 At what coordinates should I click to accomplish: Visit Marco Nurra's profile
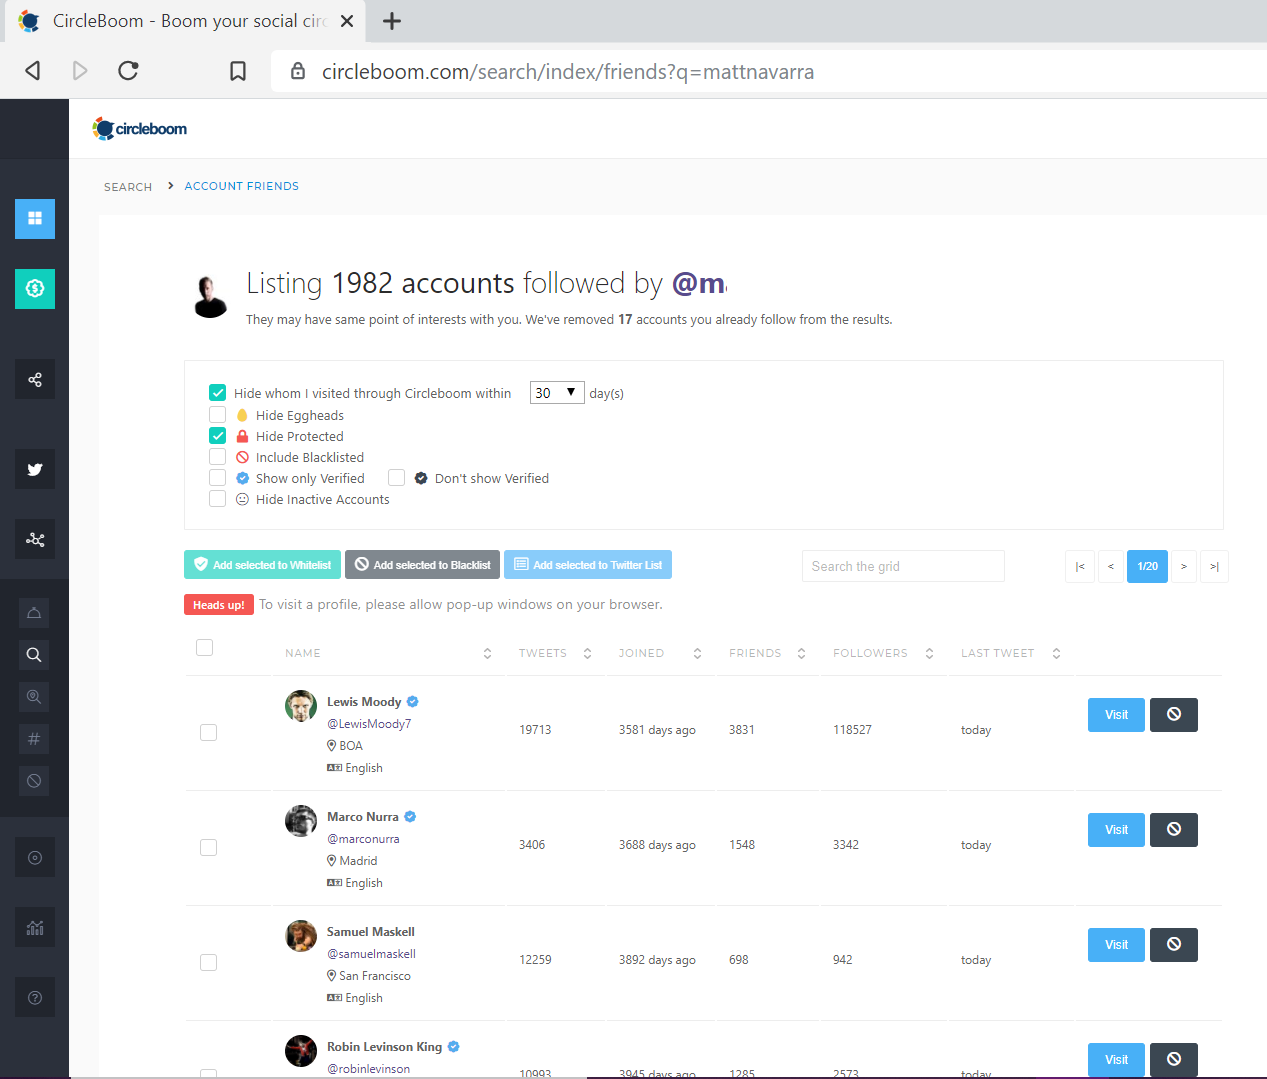(1116, 829)
